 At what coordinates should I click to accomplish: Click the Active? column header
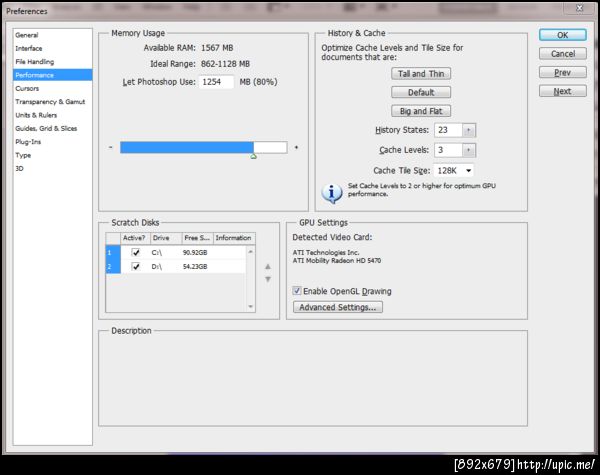click(135, 238)
